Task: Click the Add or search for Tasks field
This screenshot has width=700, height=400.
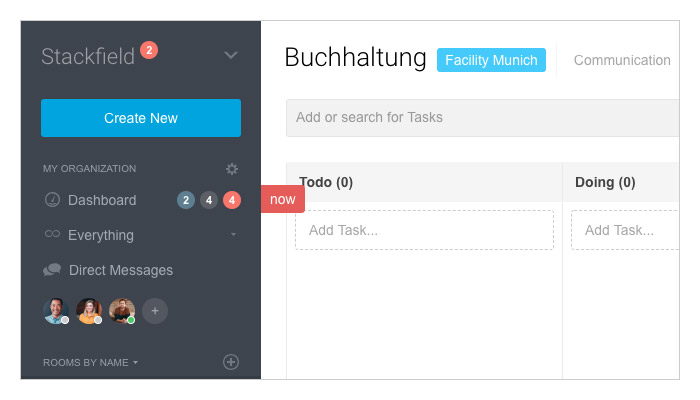Action: click(483, 117)
